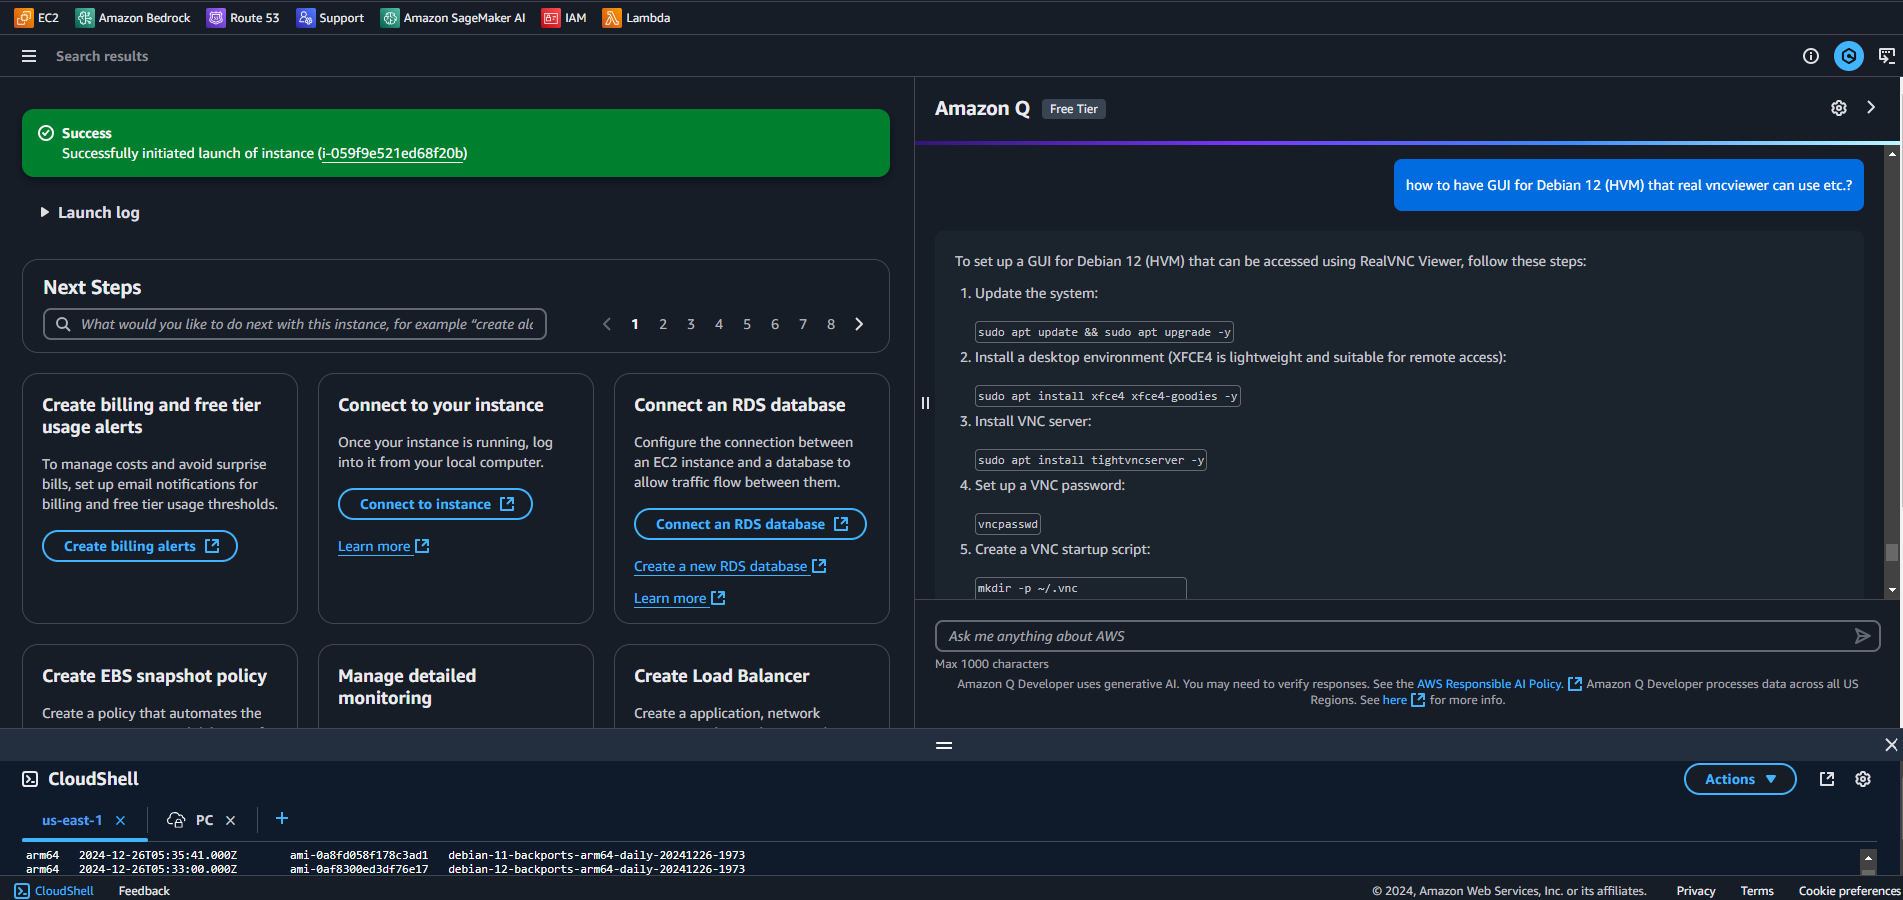This screenshot has width=1903, height=900.
Task: Open the hamburger navigation menu
Action: (29, 56)
